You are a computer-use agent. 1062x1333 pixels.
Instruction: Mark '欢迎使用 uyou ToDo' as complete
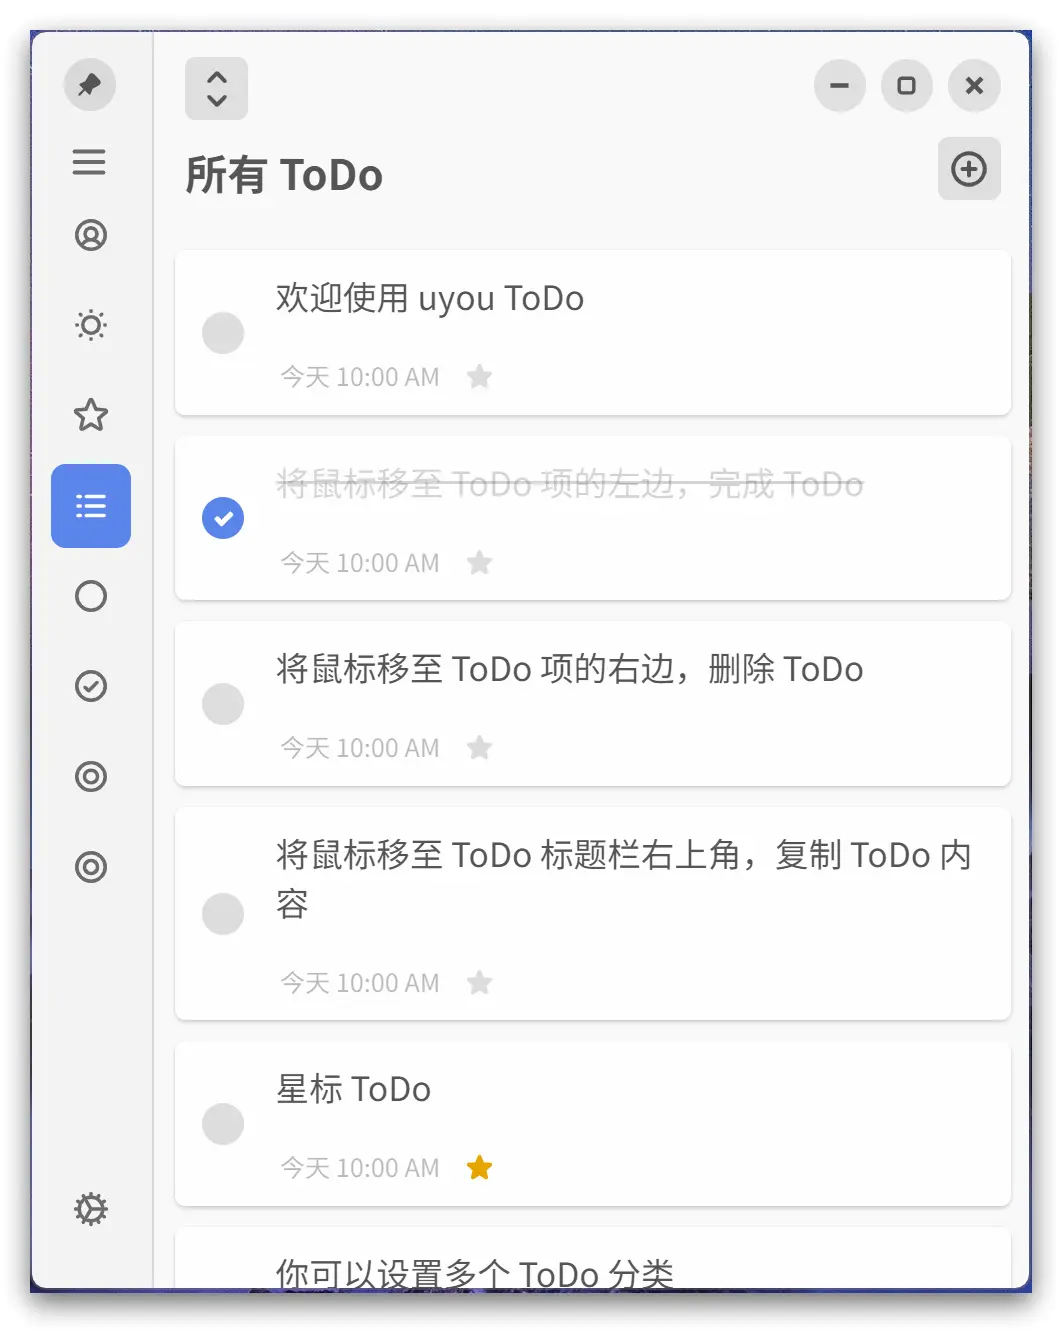(x=223, y=333)
